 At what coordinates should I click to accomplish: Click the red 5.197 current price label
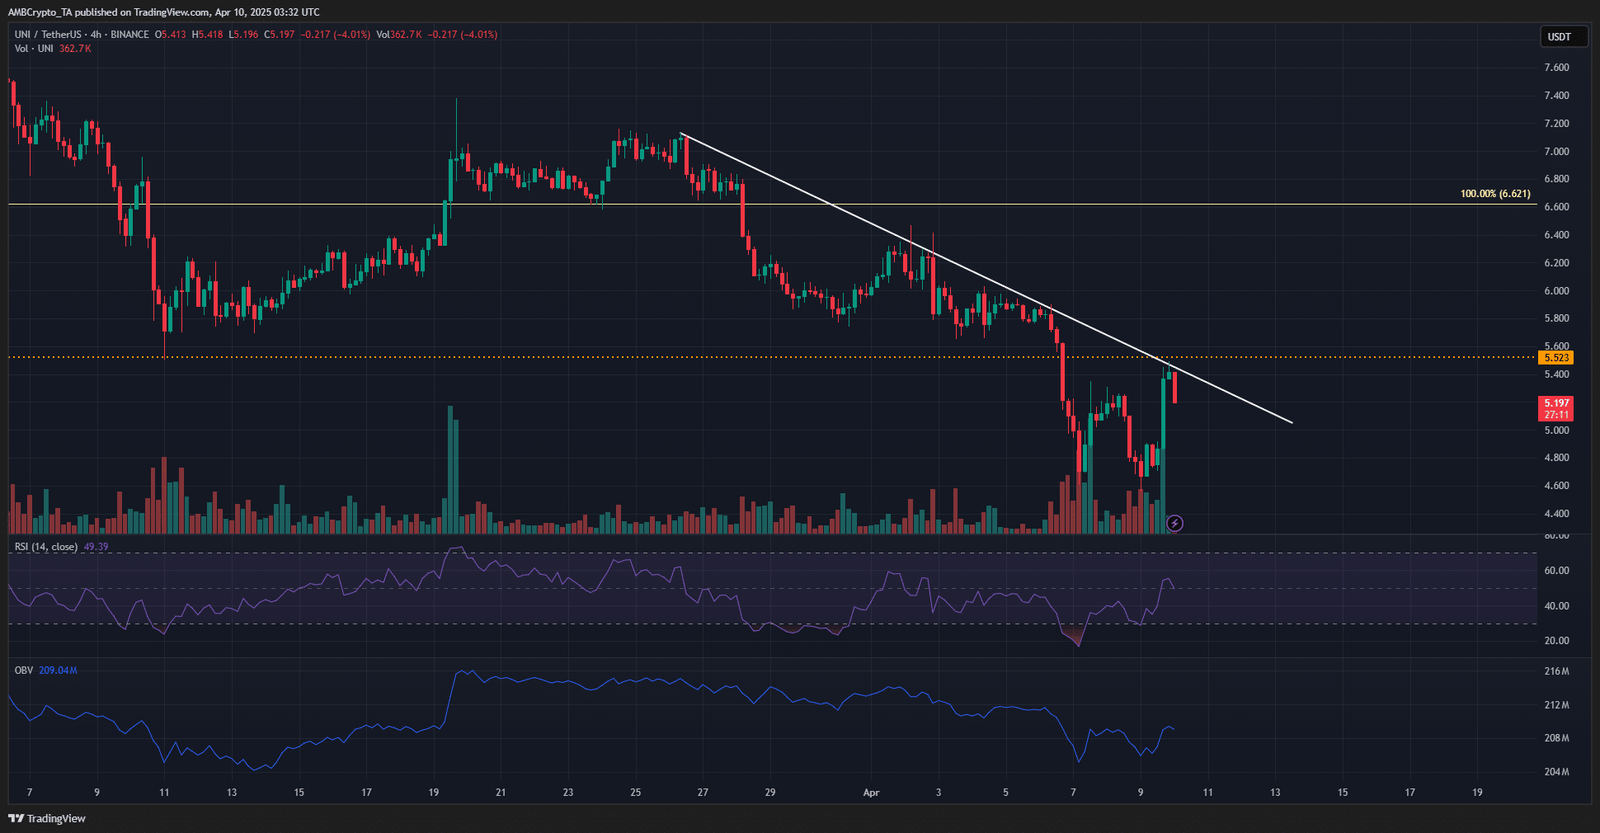point(1556,404)
